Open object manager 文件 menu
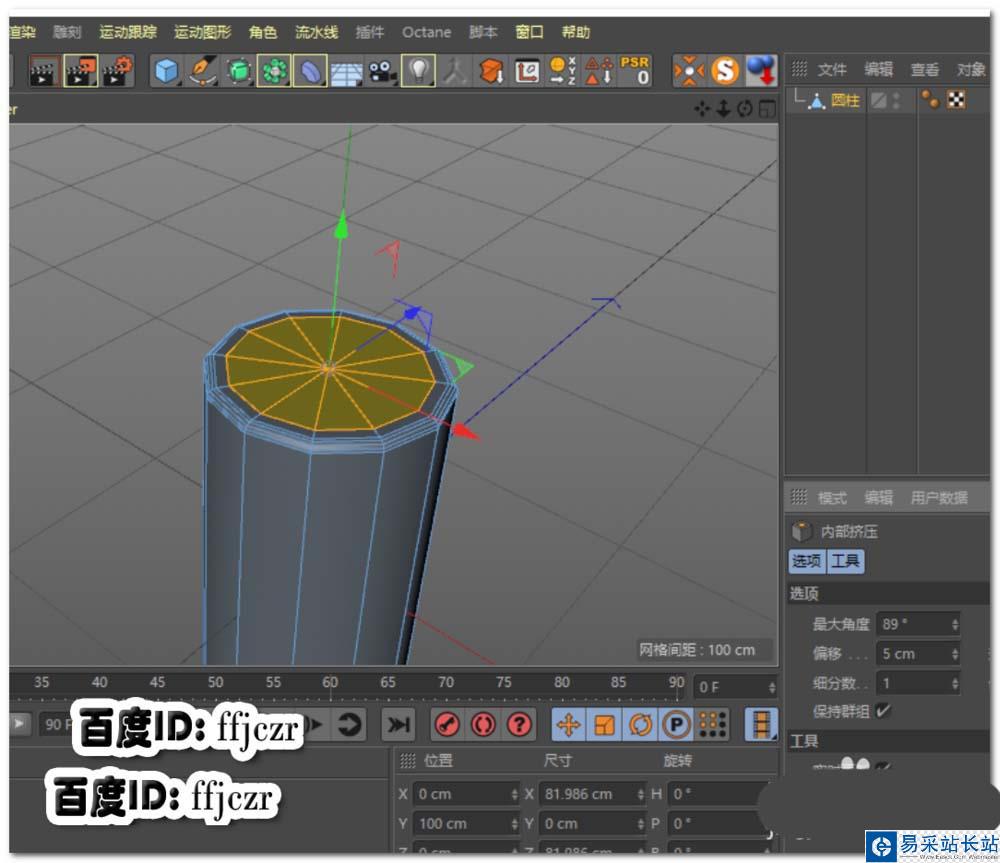This screenshot has width=1000, height=863. [832, 70]
